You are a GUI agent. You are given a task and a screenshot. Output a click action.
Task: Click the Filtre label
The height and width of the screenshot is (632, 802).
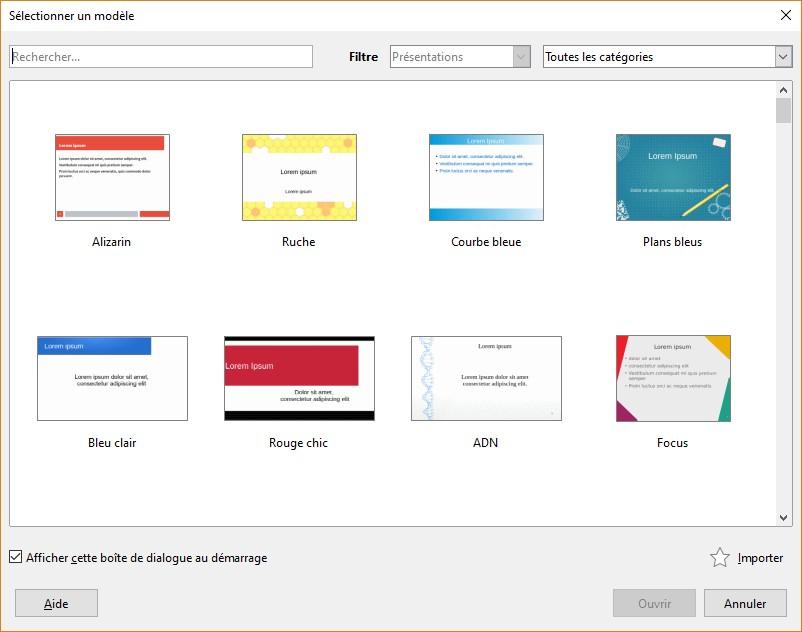(364, 57)
